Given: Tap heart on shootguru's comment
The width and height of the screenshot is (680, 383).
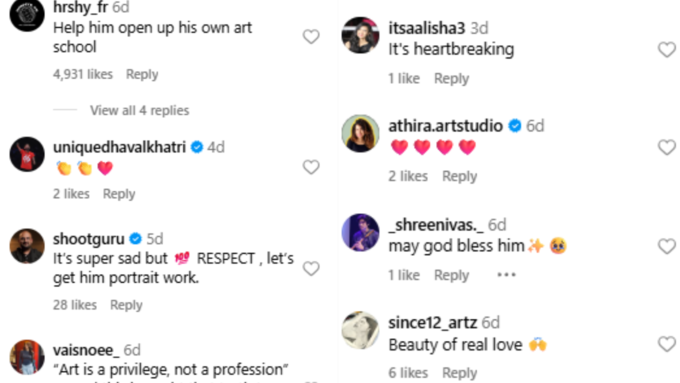Looking at the screenshot, I should [311, 268].
